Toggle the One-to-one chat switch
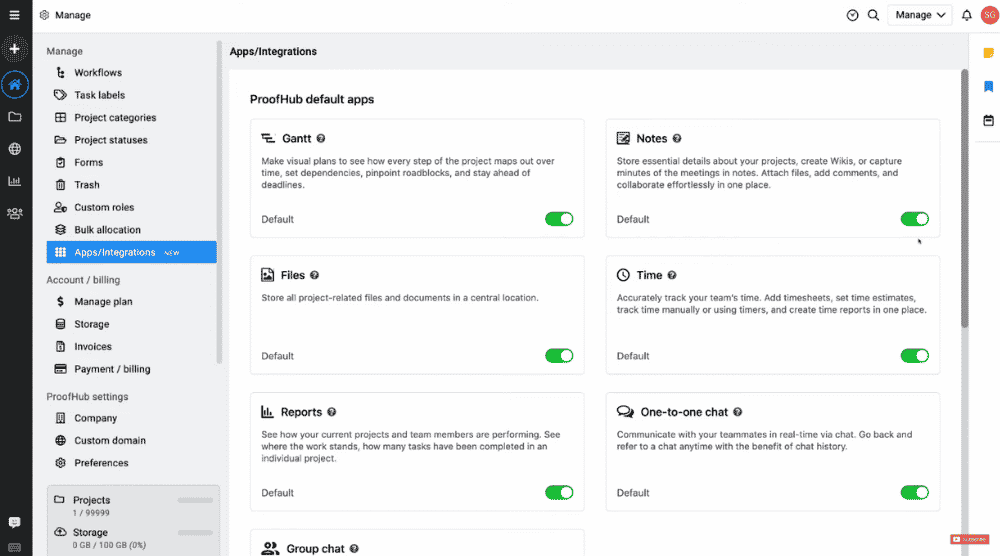 (915, 493)
